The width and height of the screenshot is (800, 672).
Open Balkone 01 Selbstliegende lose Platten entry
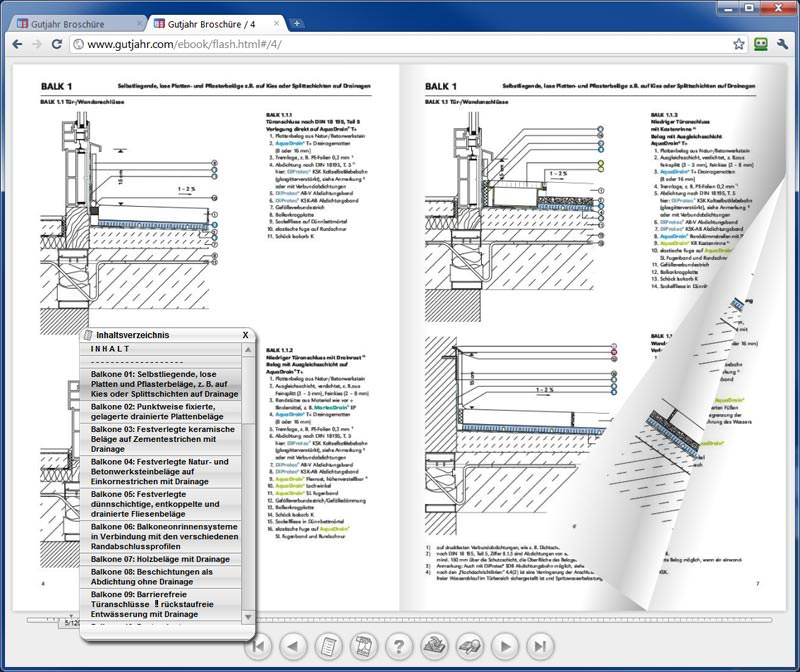(x=160, y=384)
